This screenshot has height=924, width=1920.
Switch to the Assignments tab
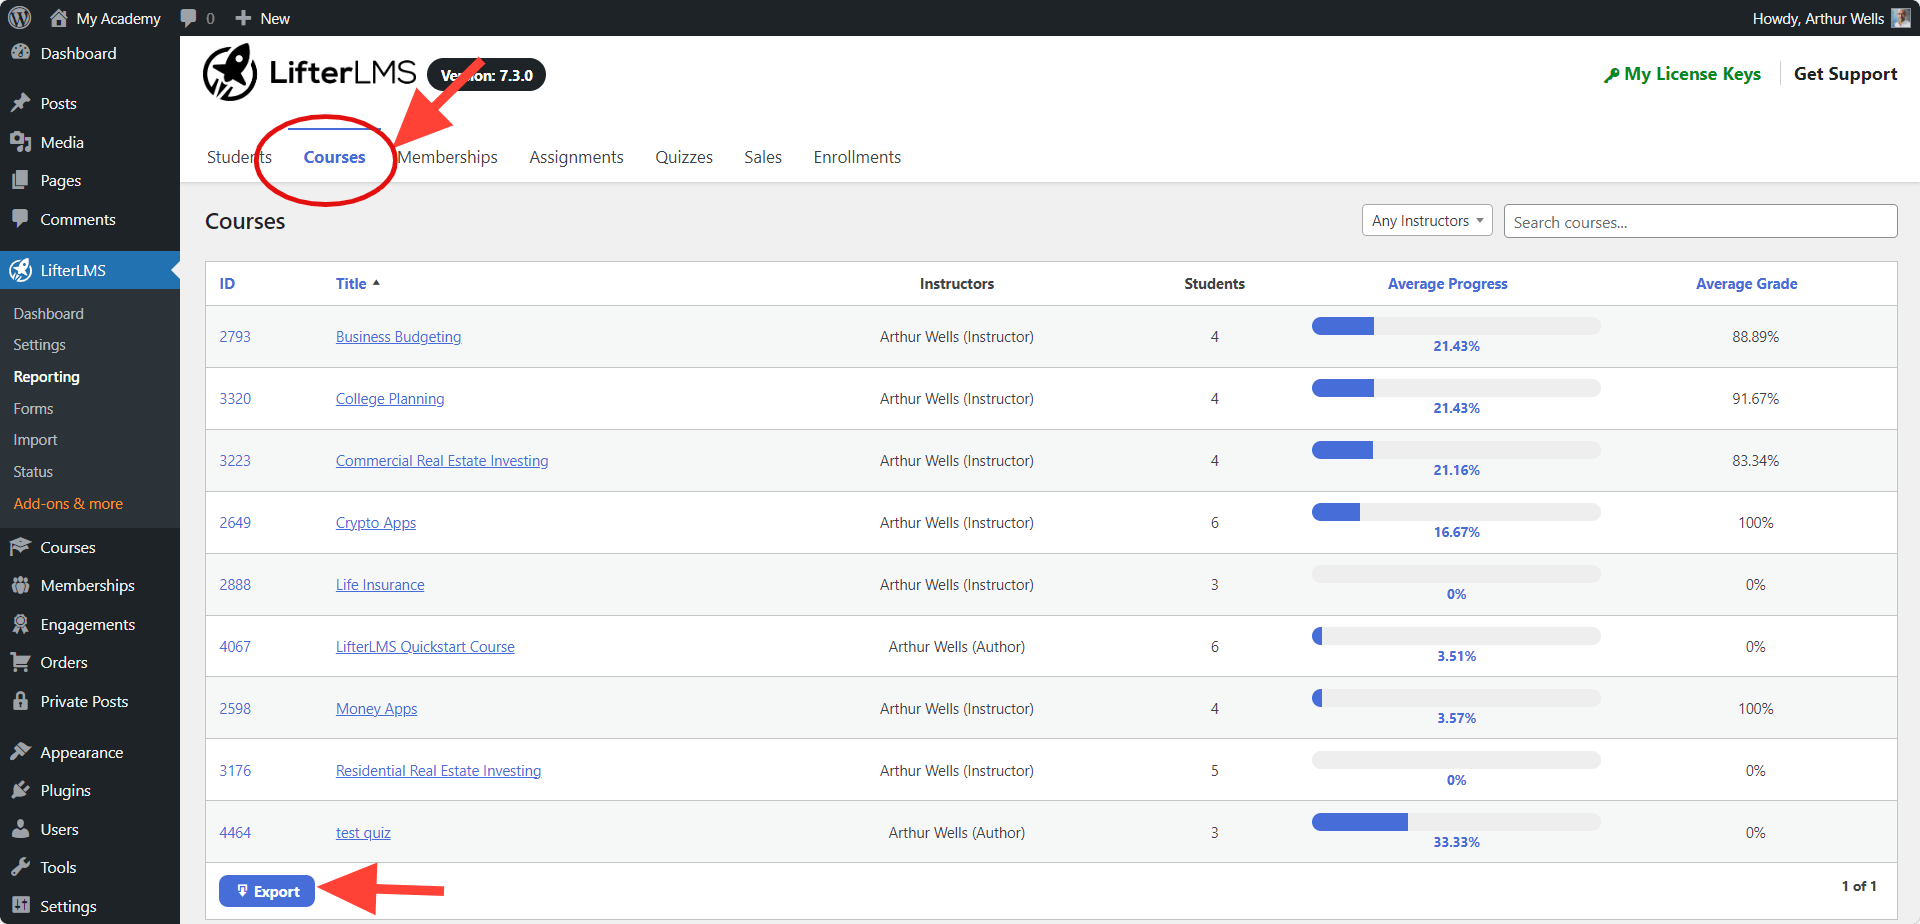pyautogui.click(x=576, y=157)
